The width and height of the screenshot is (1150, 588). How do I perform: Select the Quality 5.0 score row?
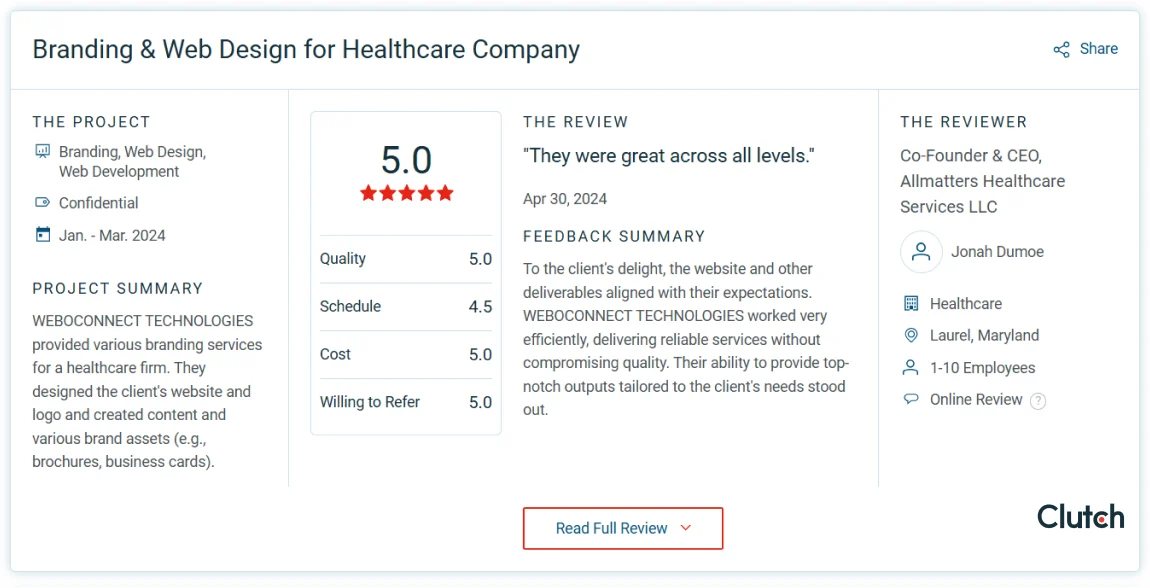tap(406, 259)
